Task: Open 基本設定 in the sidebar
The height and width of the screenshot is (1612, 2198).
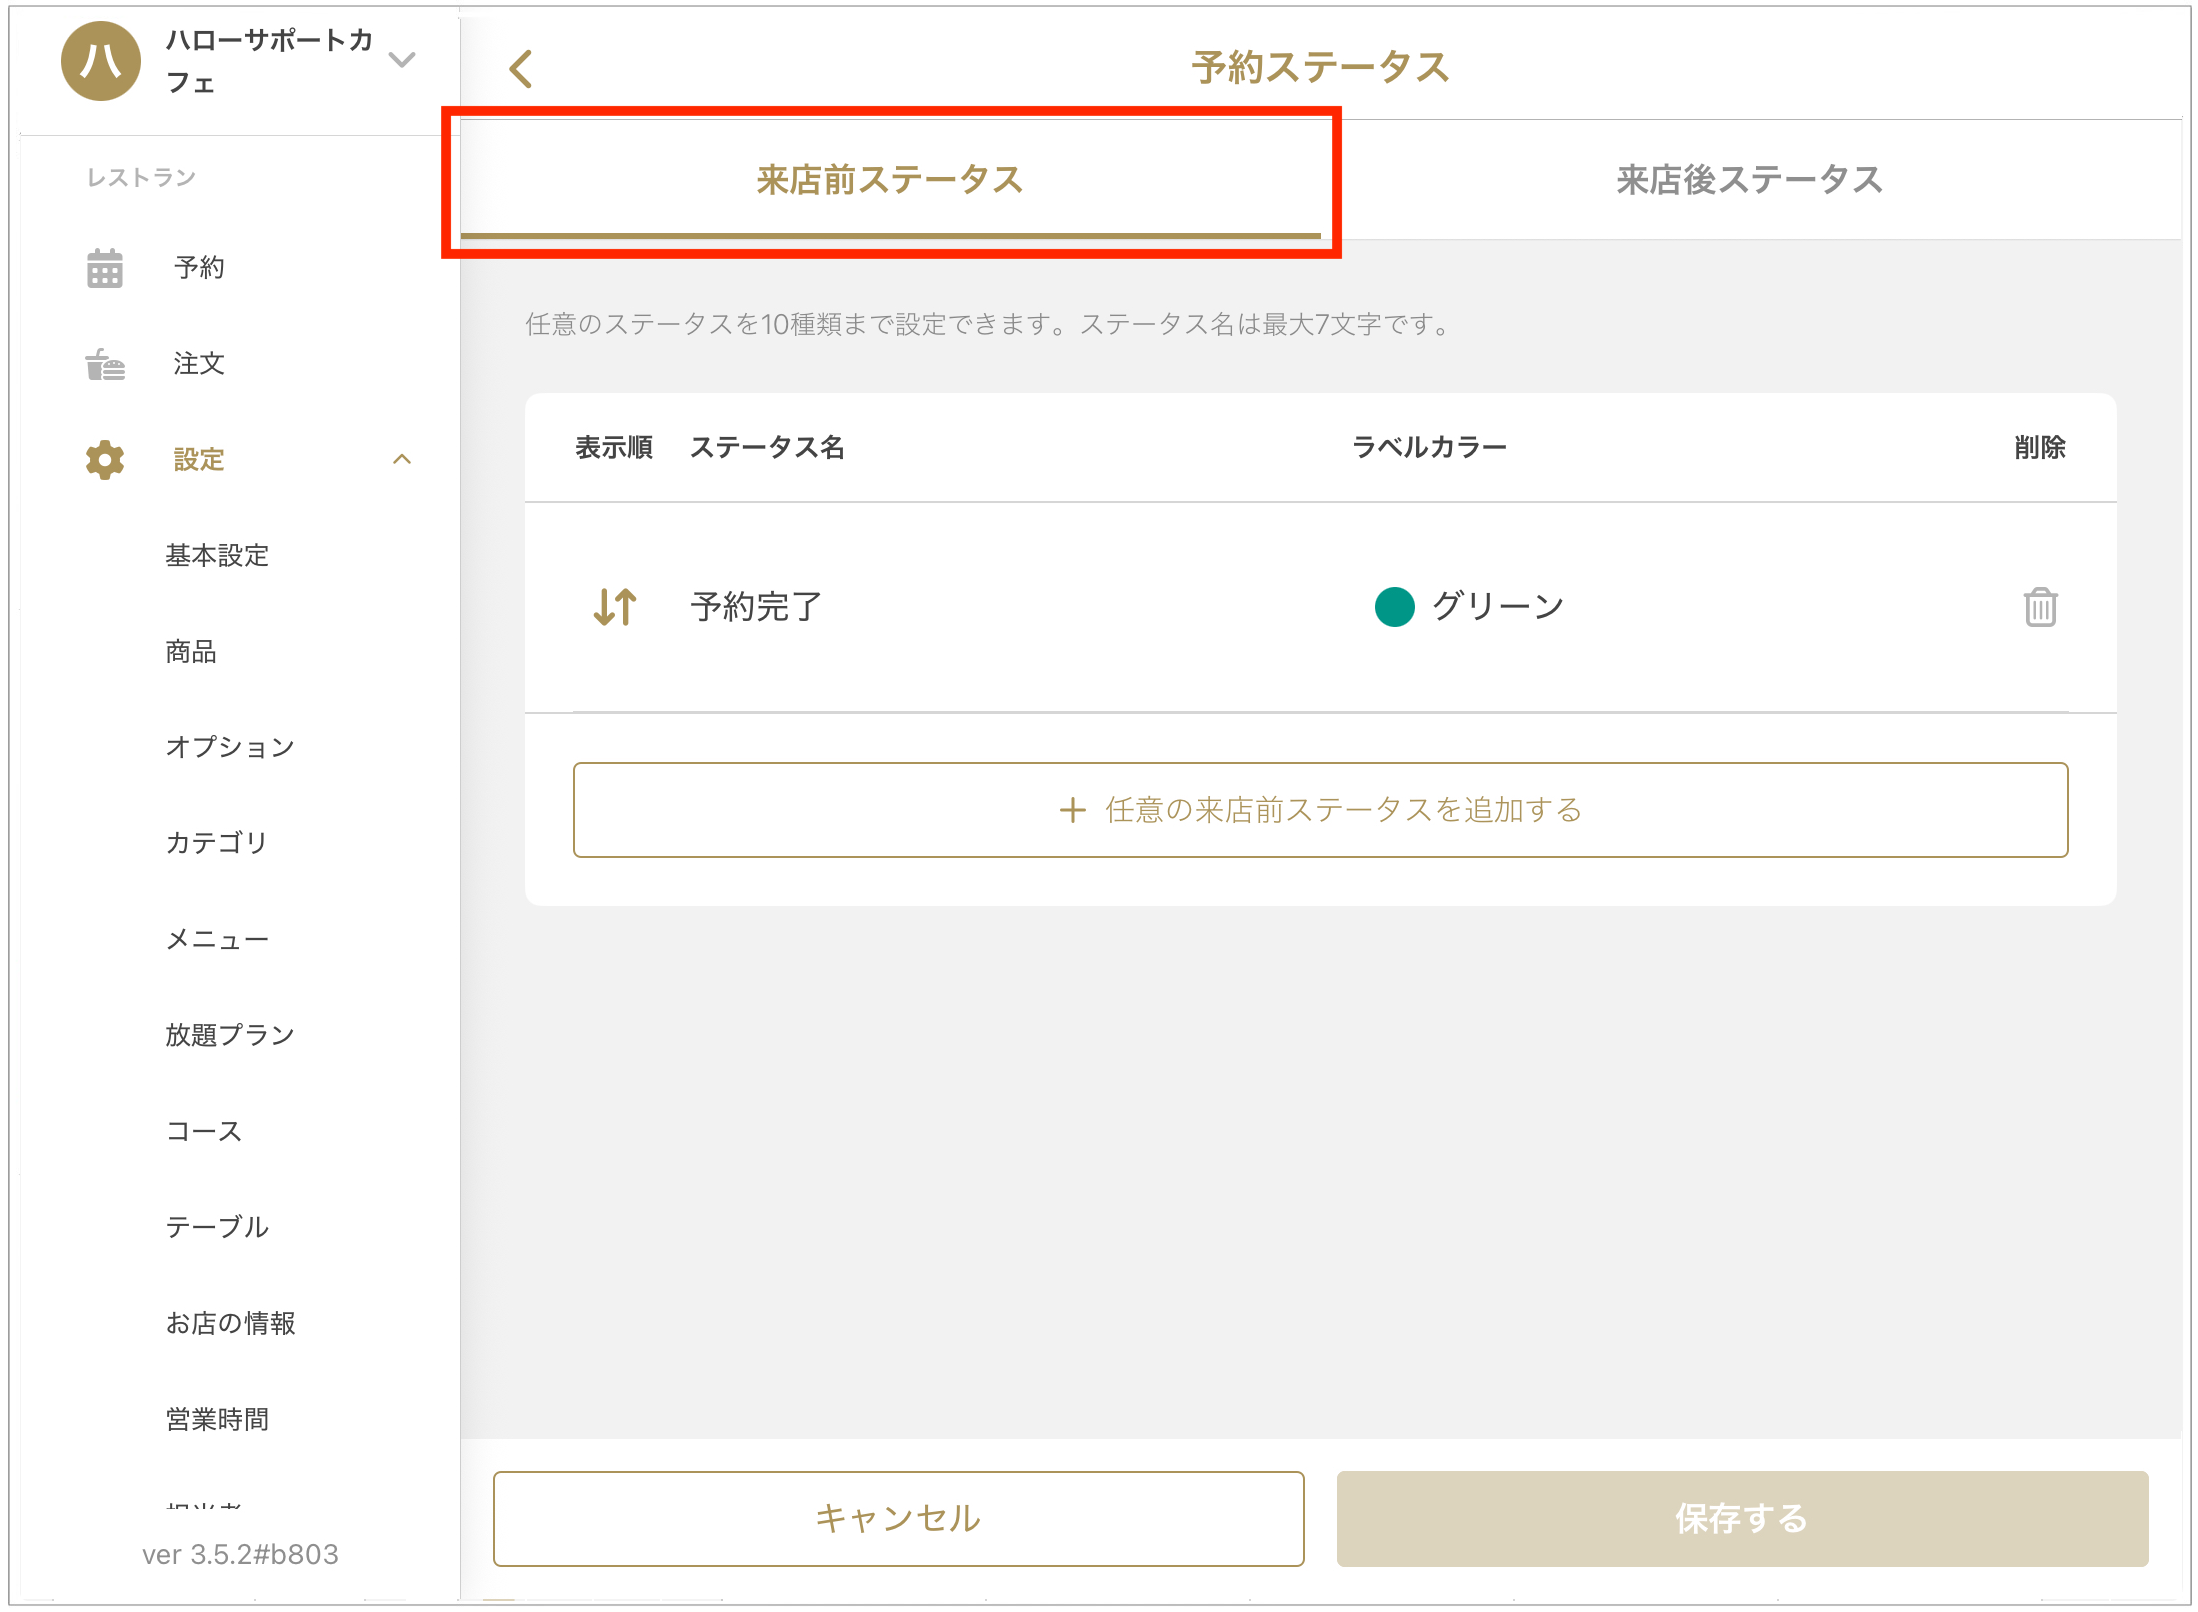Action: point(217,555)
